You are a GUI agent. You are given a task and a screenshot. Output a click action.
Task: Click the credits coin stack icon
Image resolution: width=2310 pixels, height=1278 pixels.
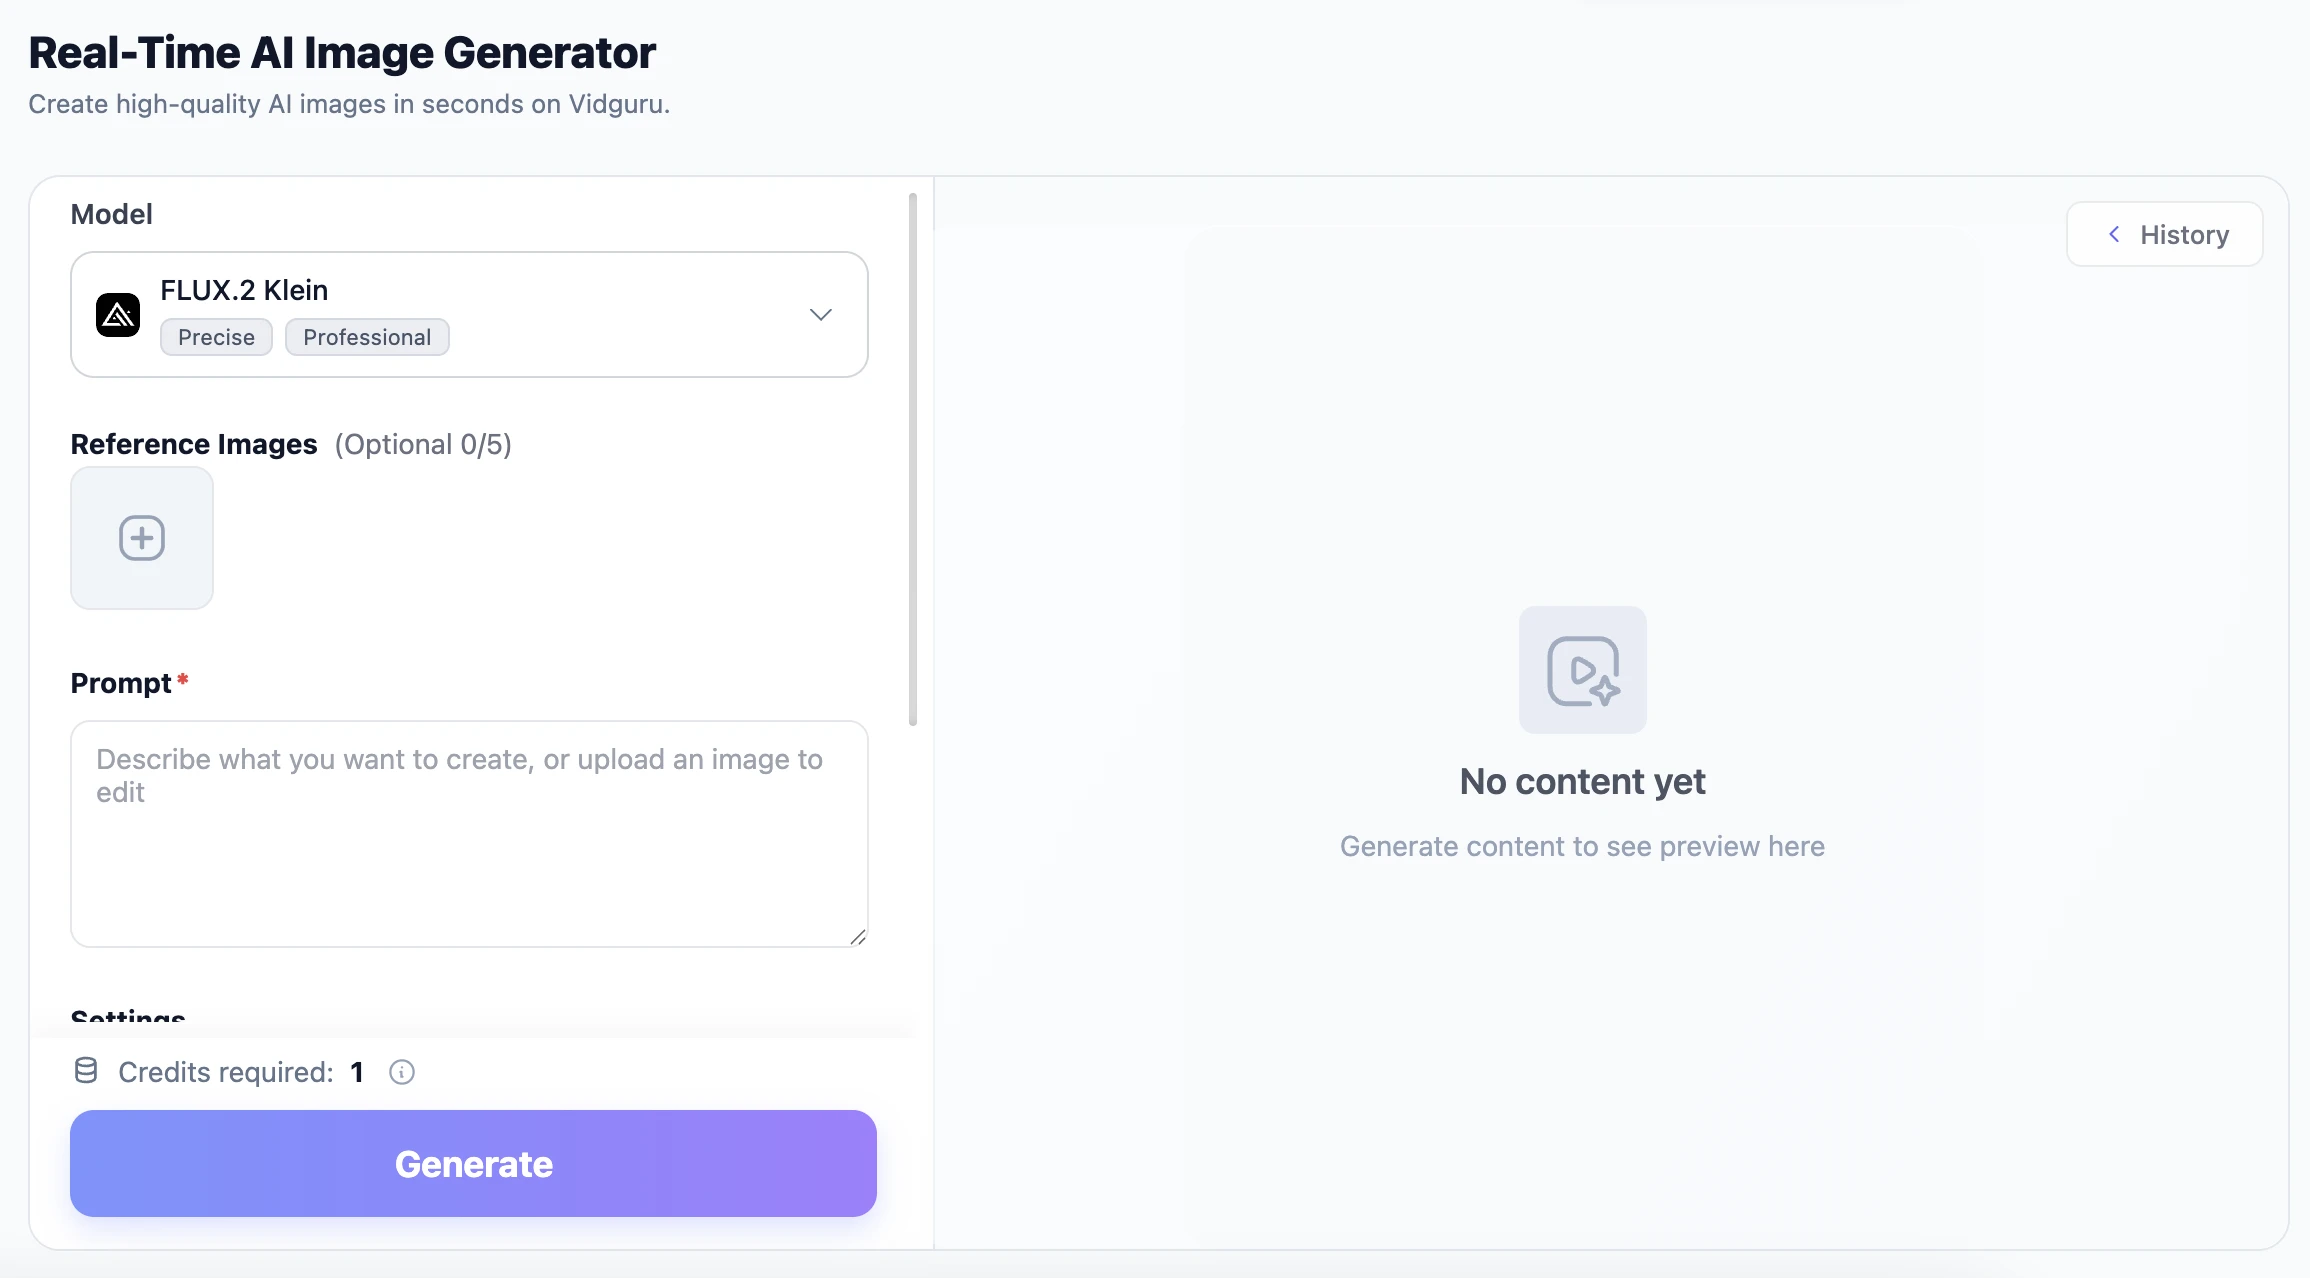pos(86,1071)
